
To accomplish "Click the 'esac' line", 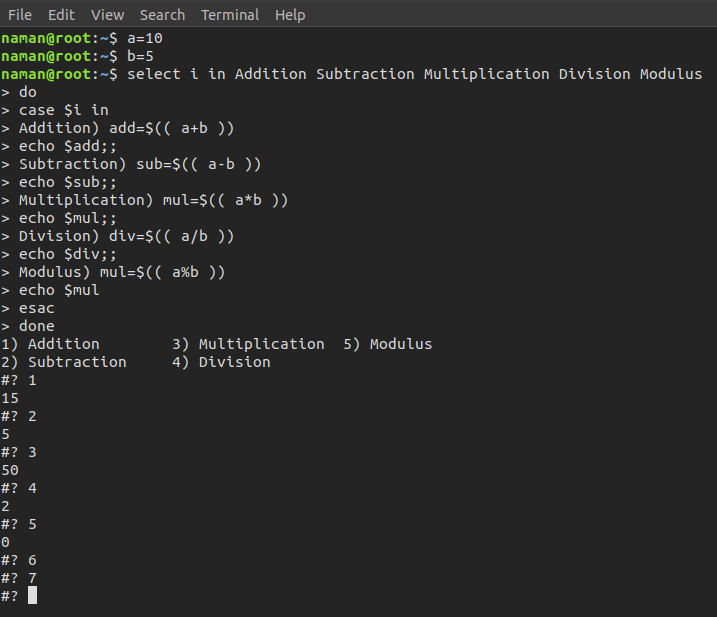I will click(x=36, y=308).
